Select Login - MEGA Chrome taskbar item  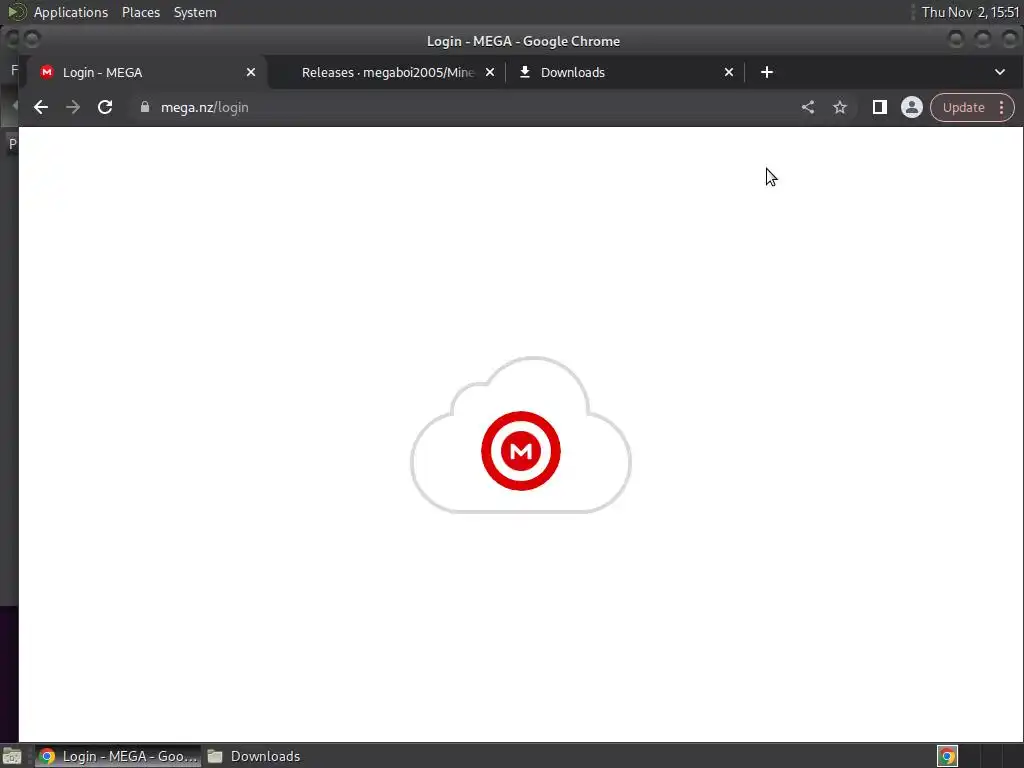[x=118, y=756]
